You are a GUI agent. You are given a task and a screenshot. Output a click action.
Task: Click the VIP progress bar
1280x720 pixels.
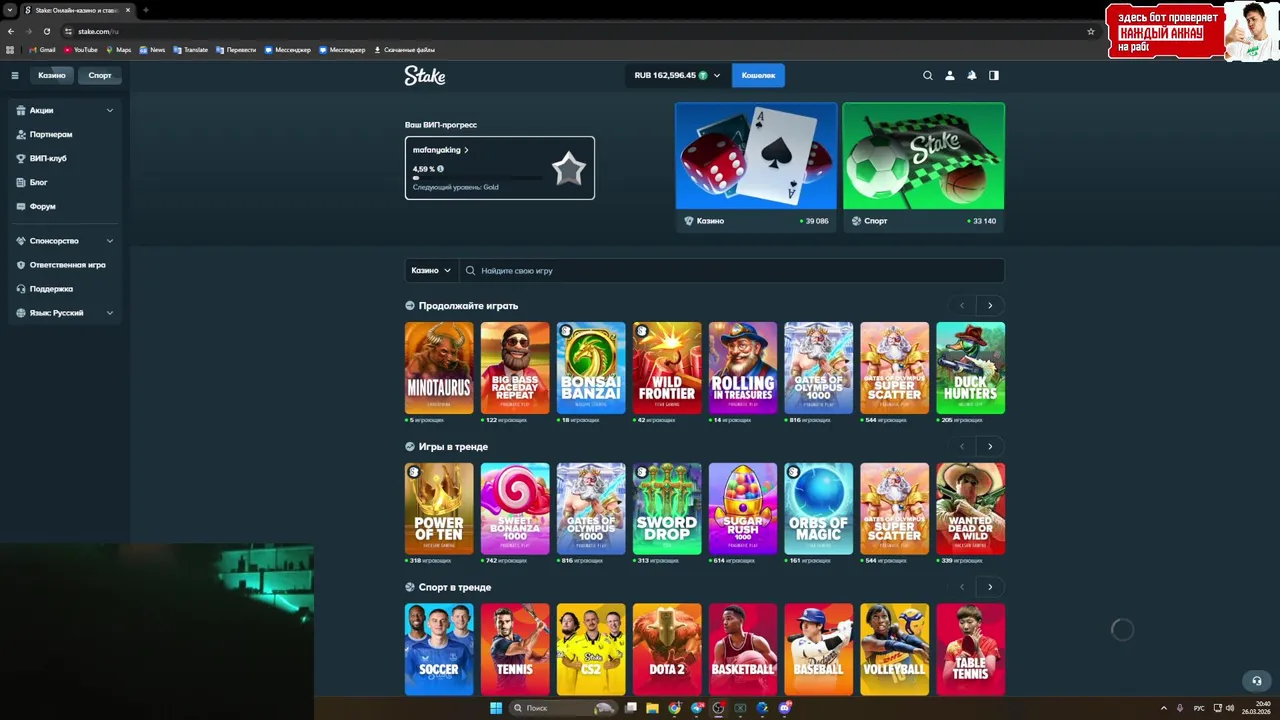(x=478, y=178)
